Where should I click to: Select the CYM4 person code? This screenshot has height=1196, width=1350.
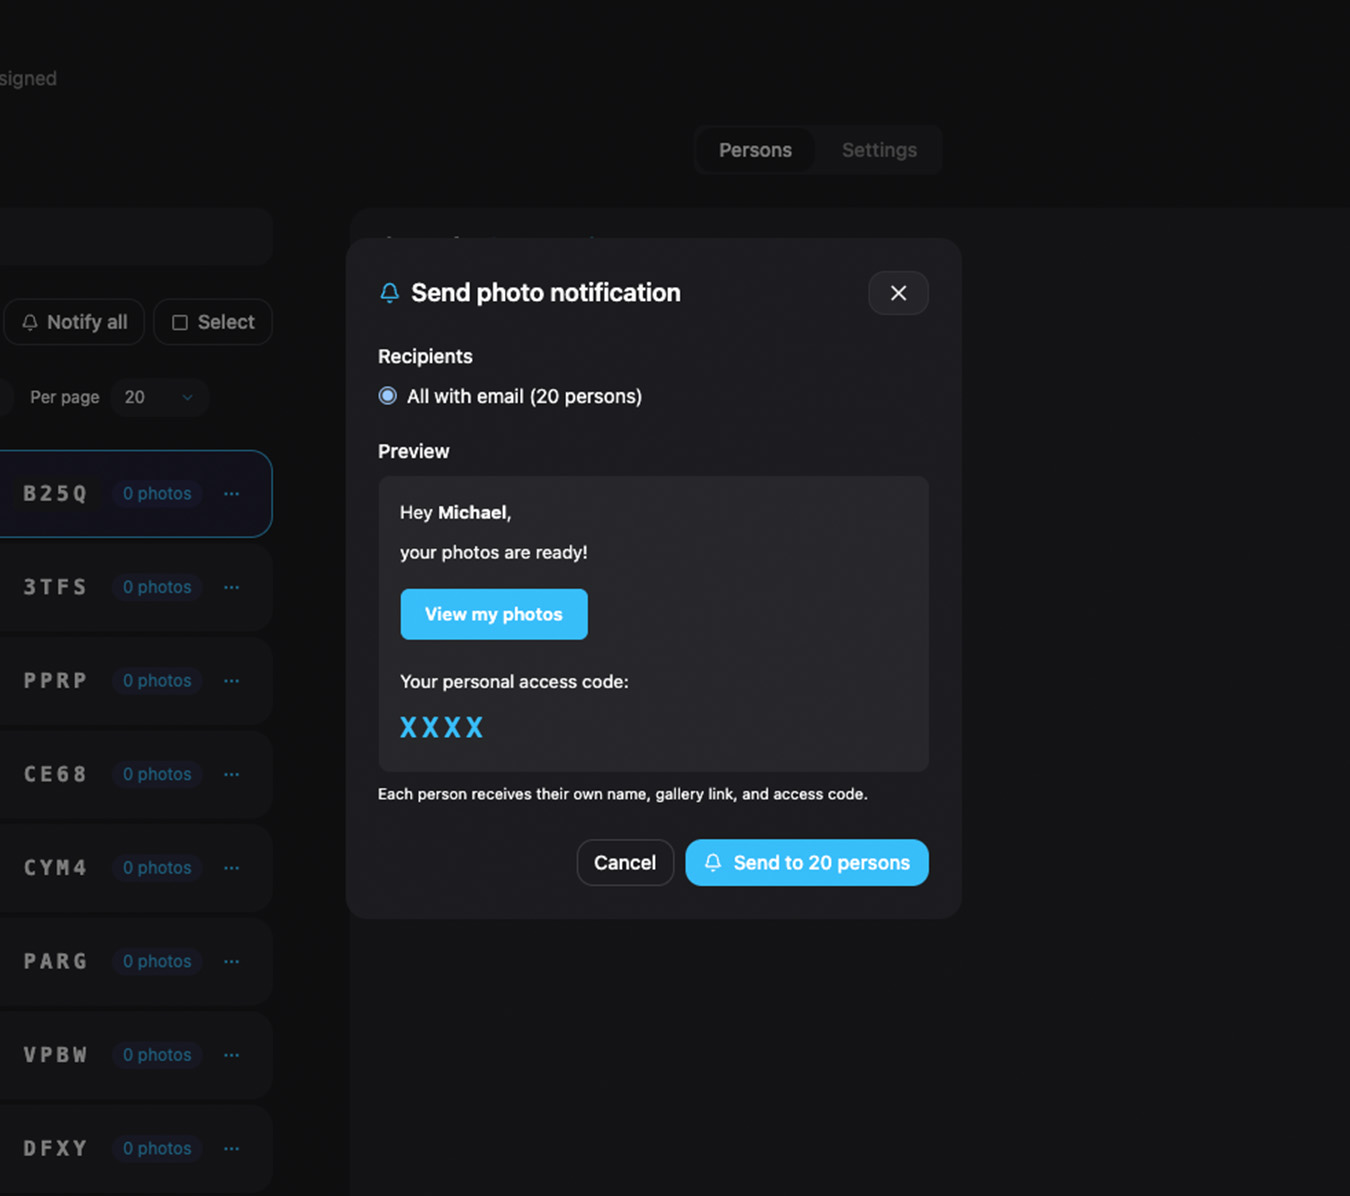(x=55, y=868)
